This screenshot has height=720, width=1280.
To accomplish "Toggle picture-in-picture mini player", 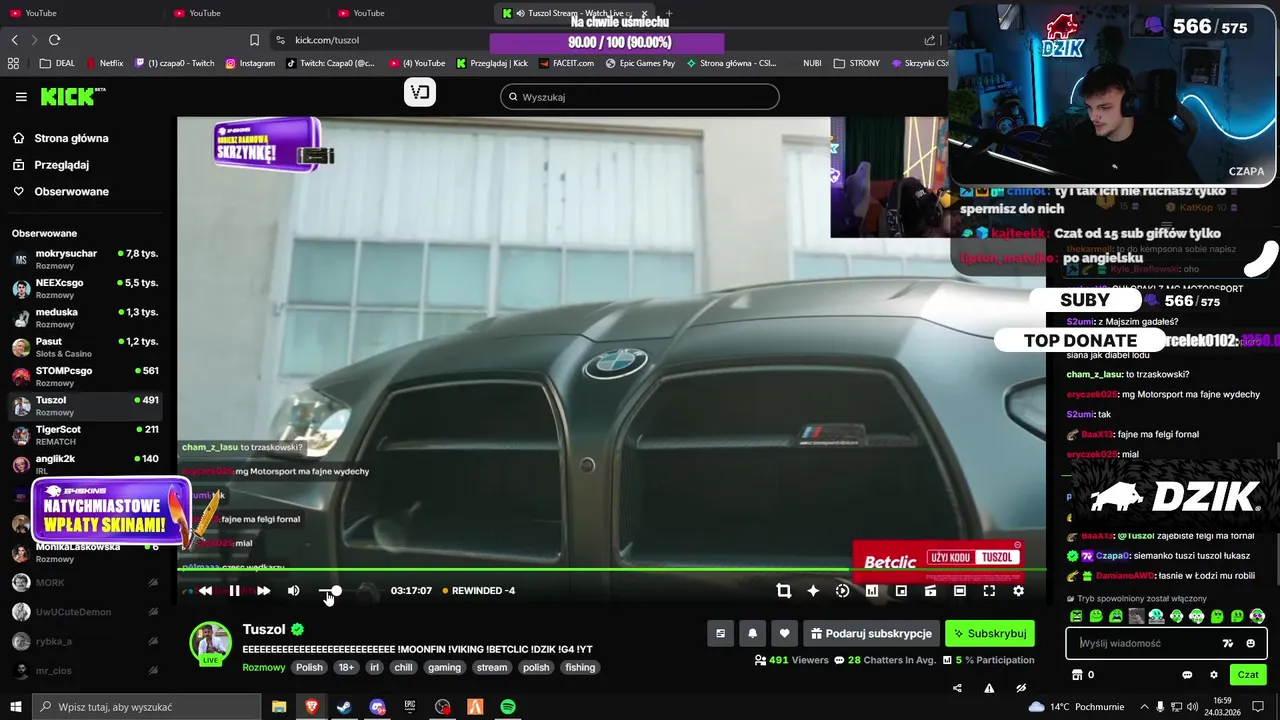I will click(901, 591).
